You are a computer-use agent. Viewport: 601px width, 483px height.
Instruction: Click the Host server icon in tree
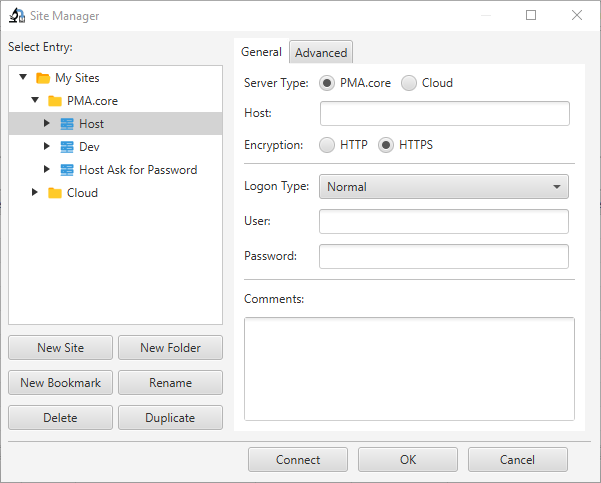coord(67,124)
